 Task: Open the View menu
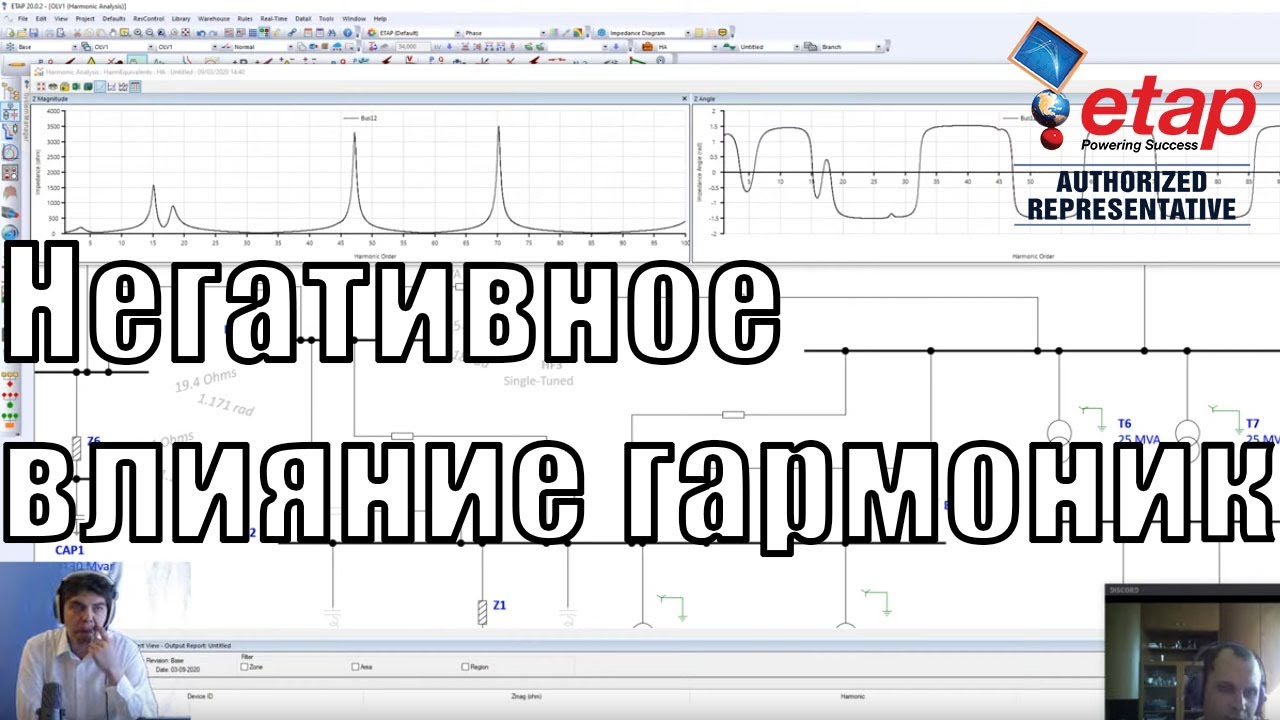pos(62,18)
